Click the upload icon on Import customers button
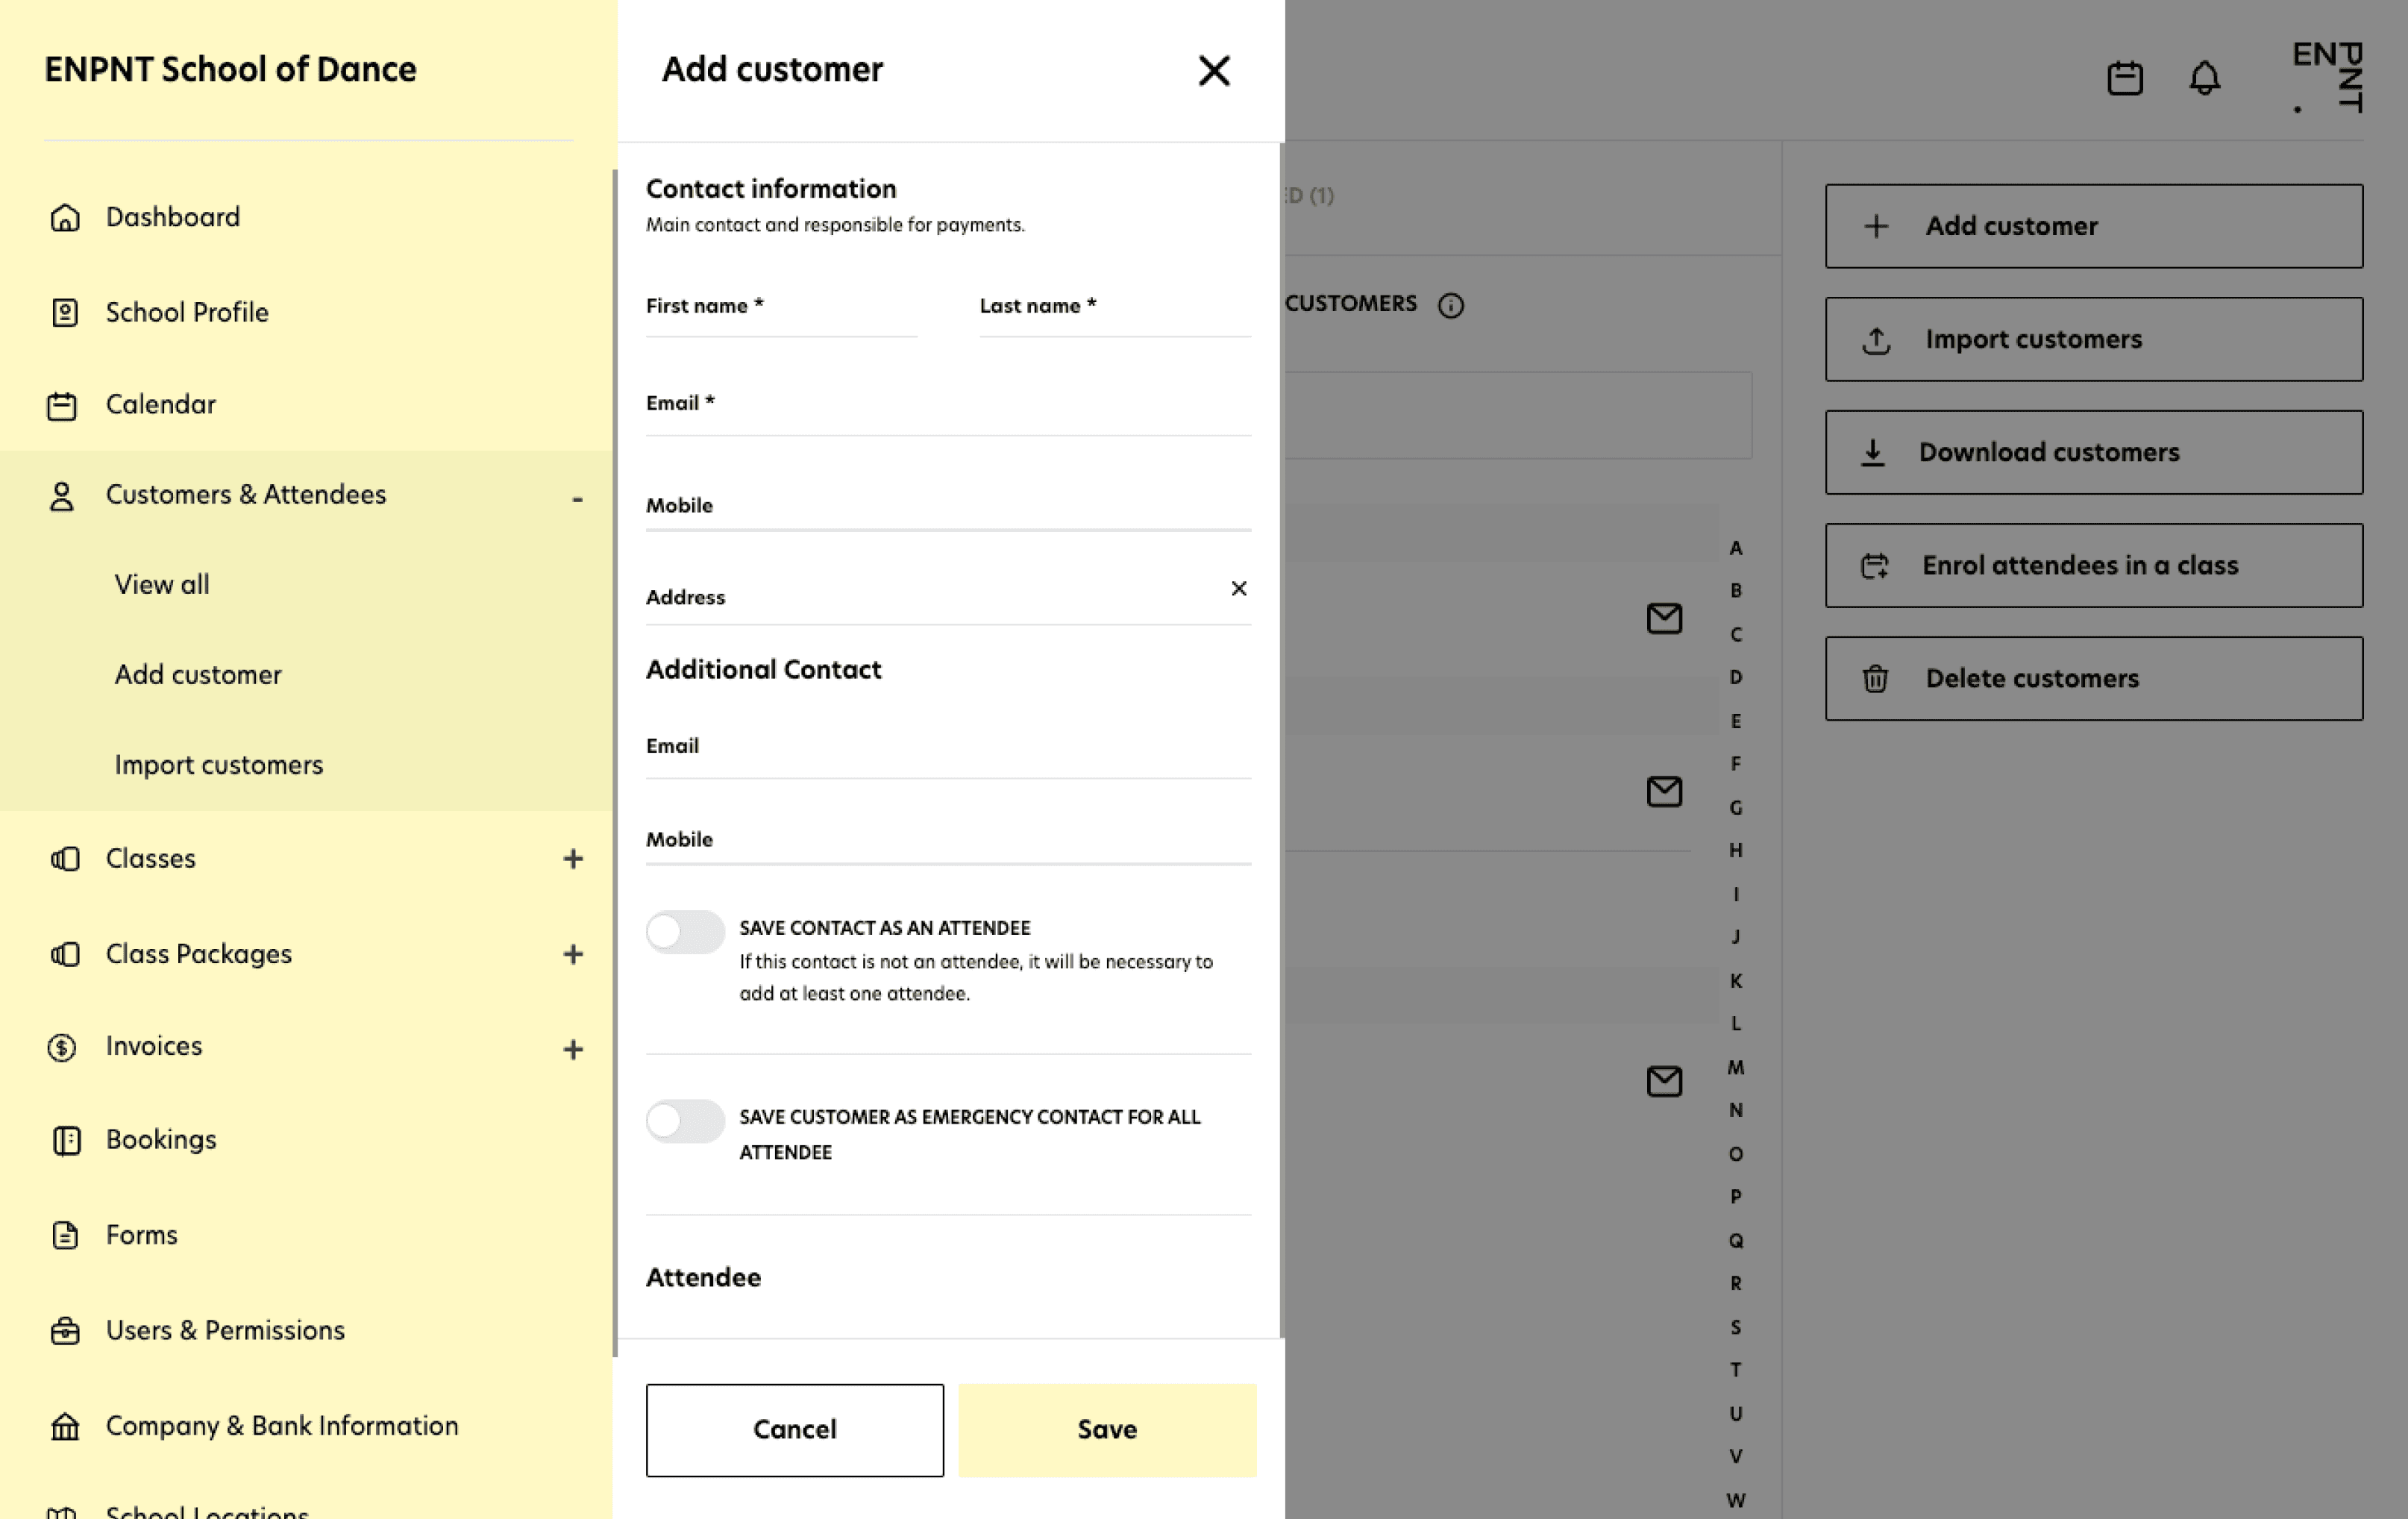Viewport: 2408px width, 1519px height. coord(1876,340)
